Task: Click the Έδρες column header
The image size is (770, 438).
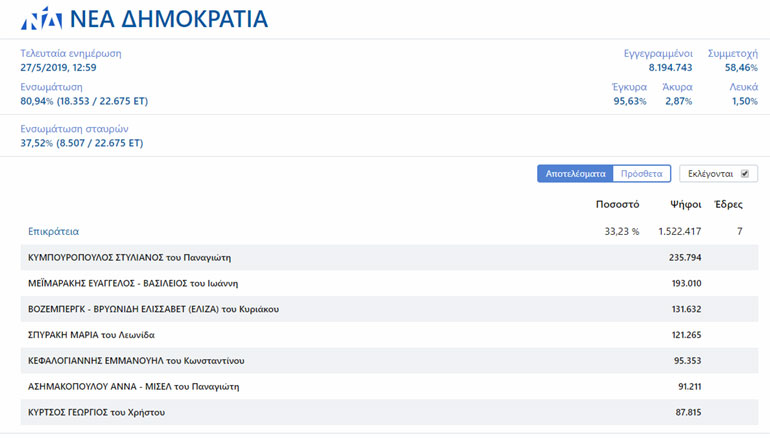Action: (x=727, y=204)
